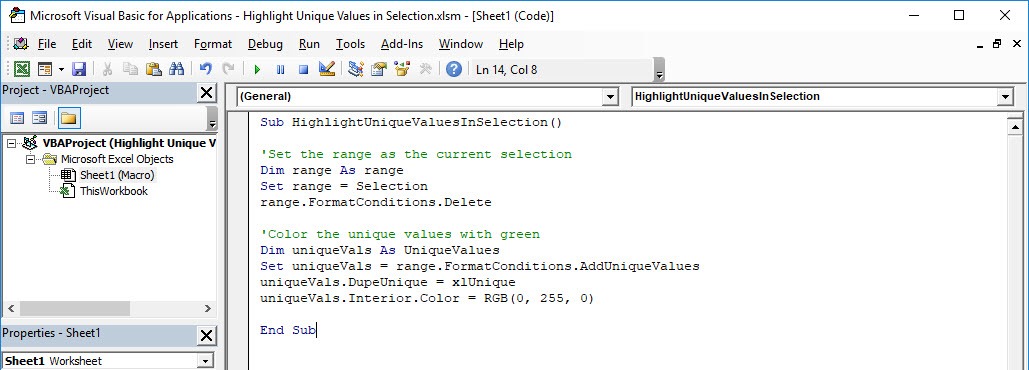Collapse the Microsoft Excel Objects folder
This screenshot has height=370, width=1029.
(x=30, y=159)
